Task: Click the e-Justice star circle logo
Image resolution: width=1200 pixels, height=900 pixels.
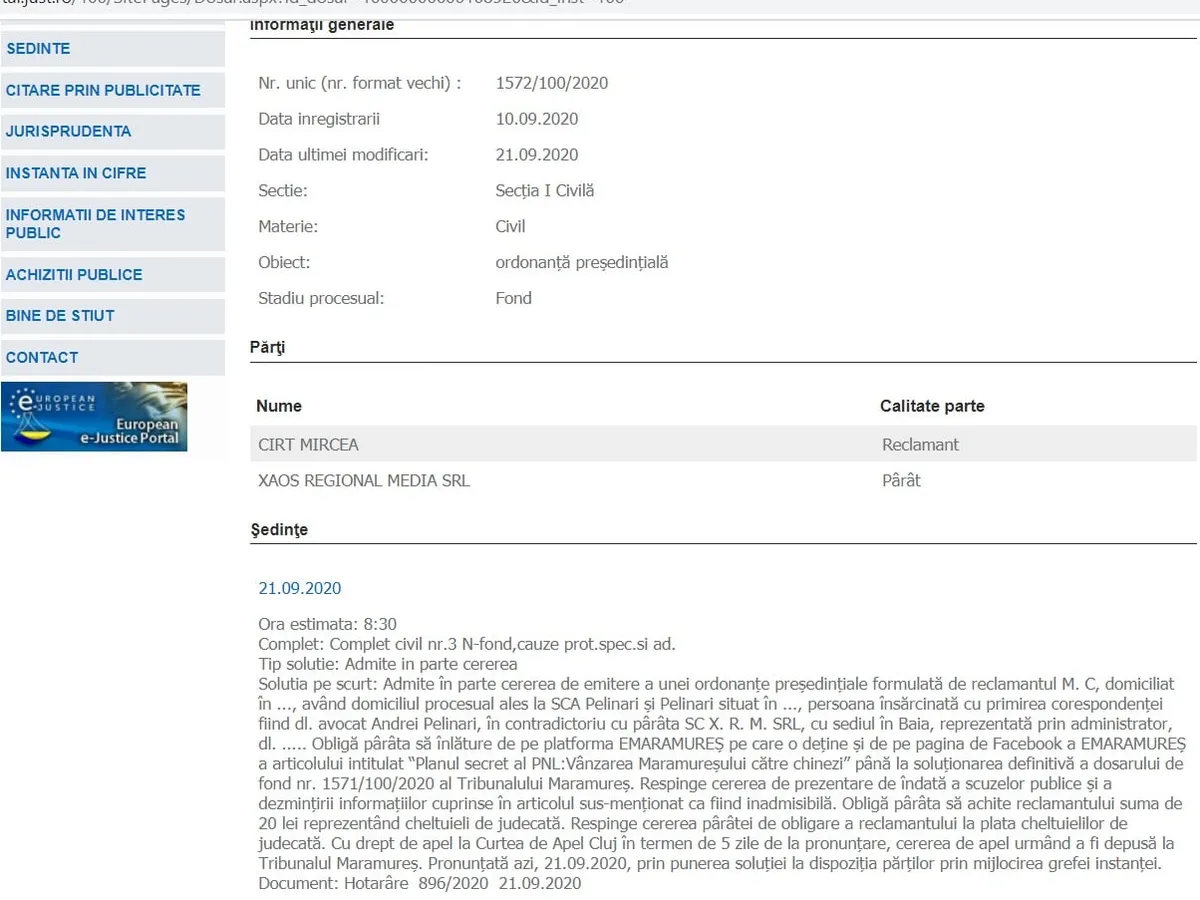Action: 23,404
